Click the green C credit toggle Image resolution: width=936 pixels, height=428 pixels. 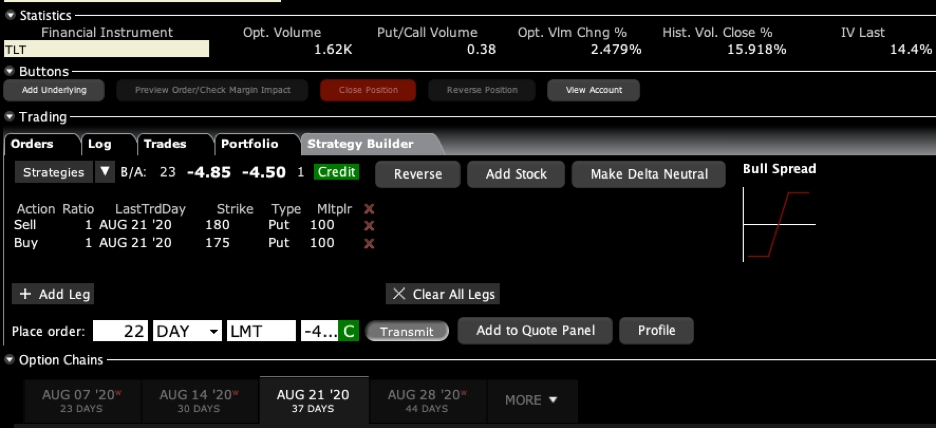click(x=348, y=331)
